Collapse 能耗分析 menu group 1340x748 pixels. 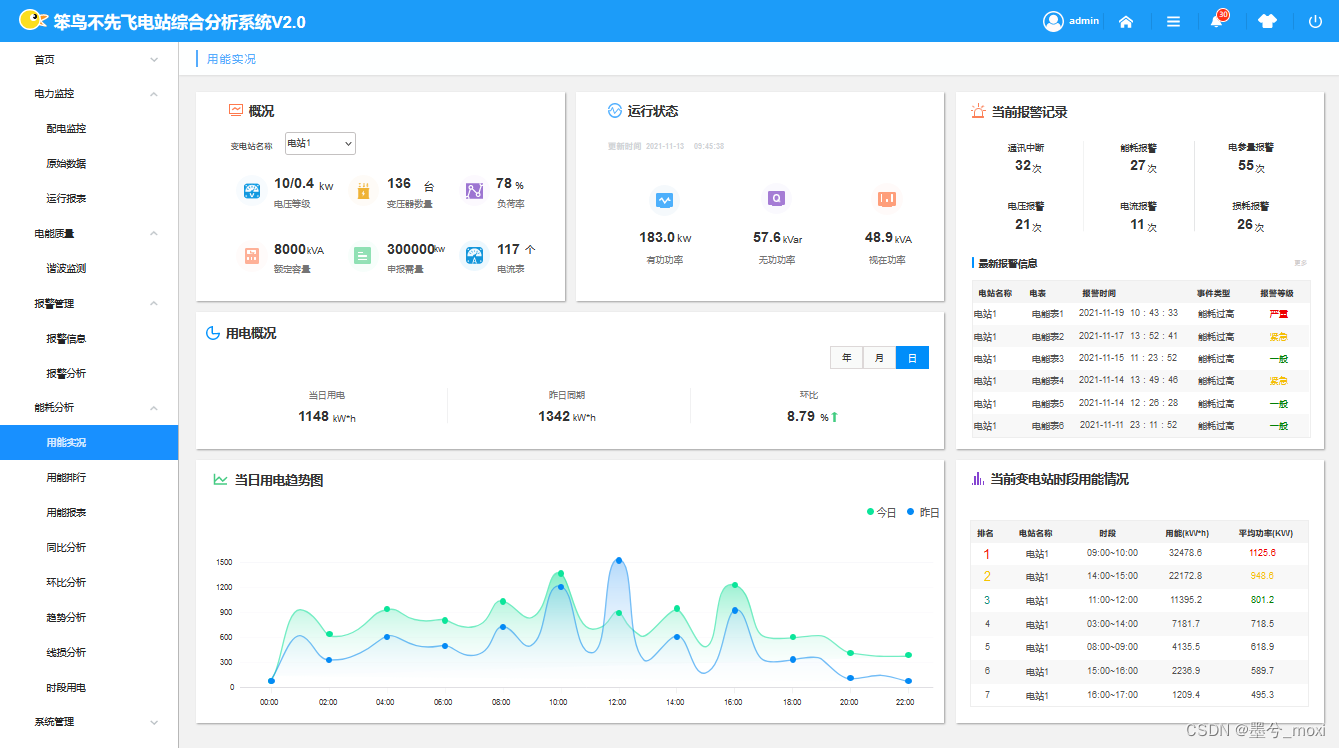coord(154,408)
